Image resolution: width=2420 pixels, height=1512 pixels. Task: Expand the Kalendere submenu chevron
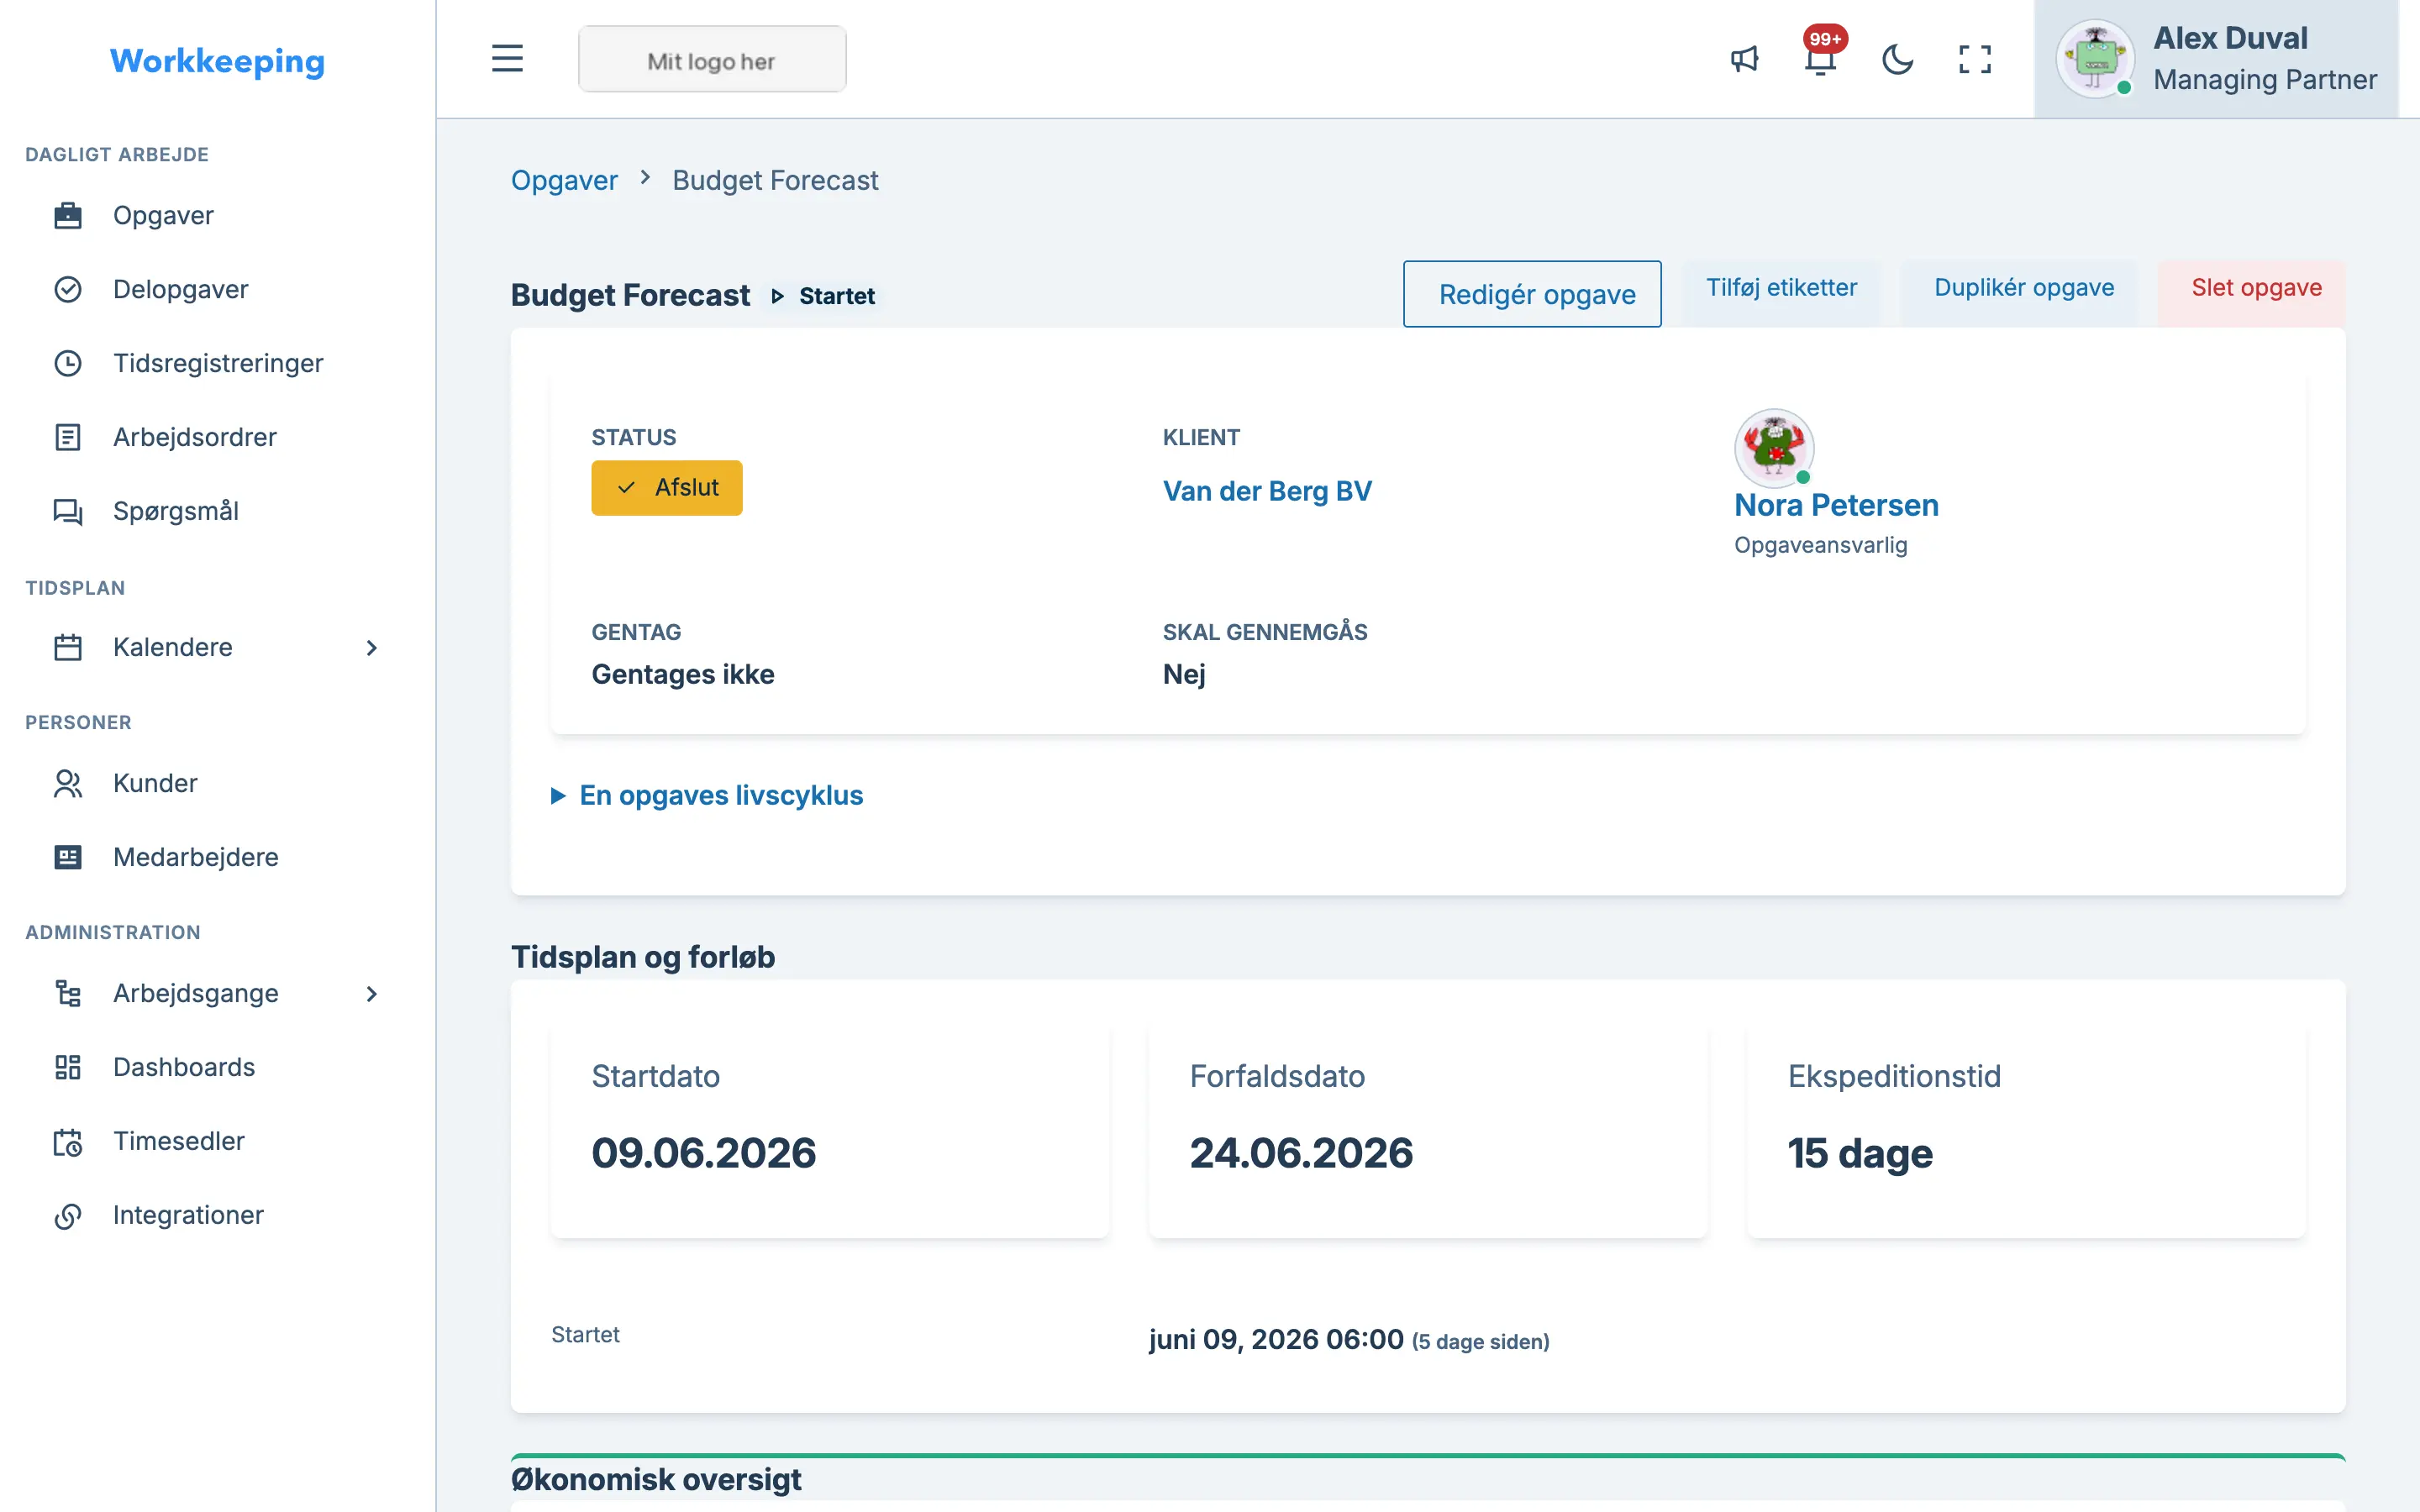[x=371, y=647]
